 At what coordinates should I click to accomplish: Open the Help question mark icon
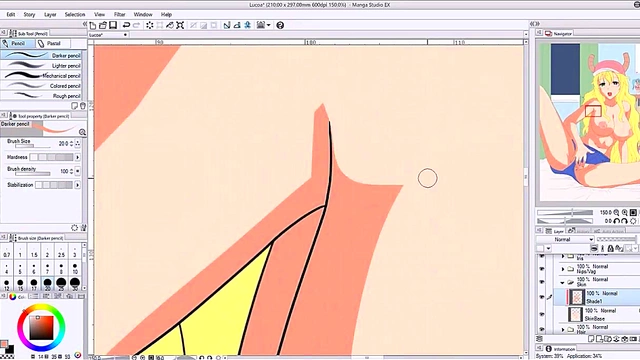(x=280, y=25)
